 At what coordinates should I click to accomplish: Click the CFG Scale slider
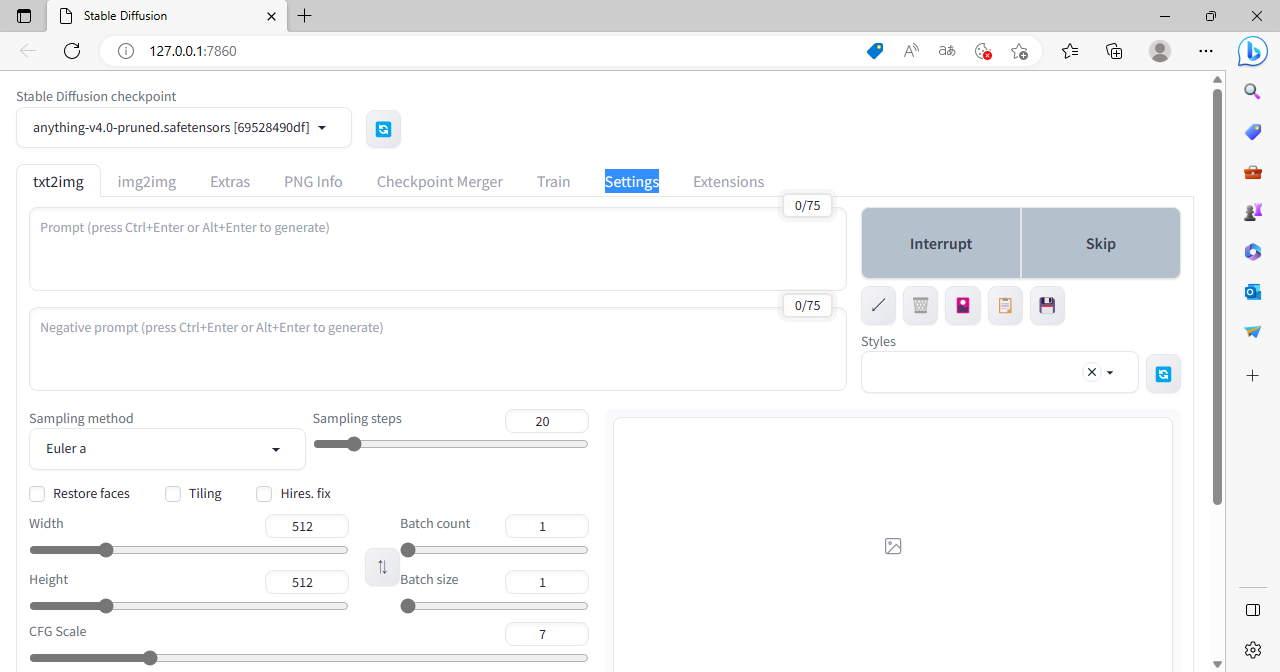(309, 658)
